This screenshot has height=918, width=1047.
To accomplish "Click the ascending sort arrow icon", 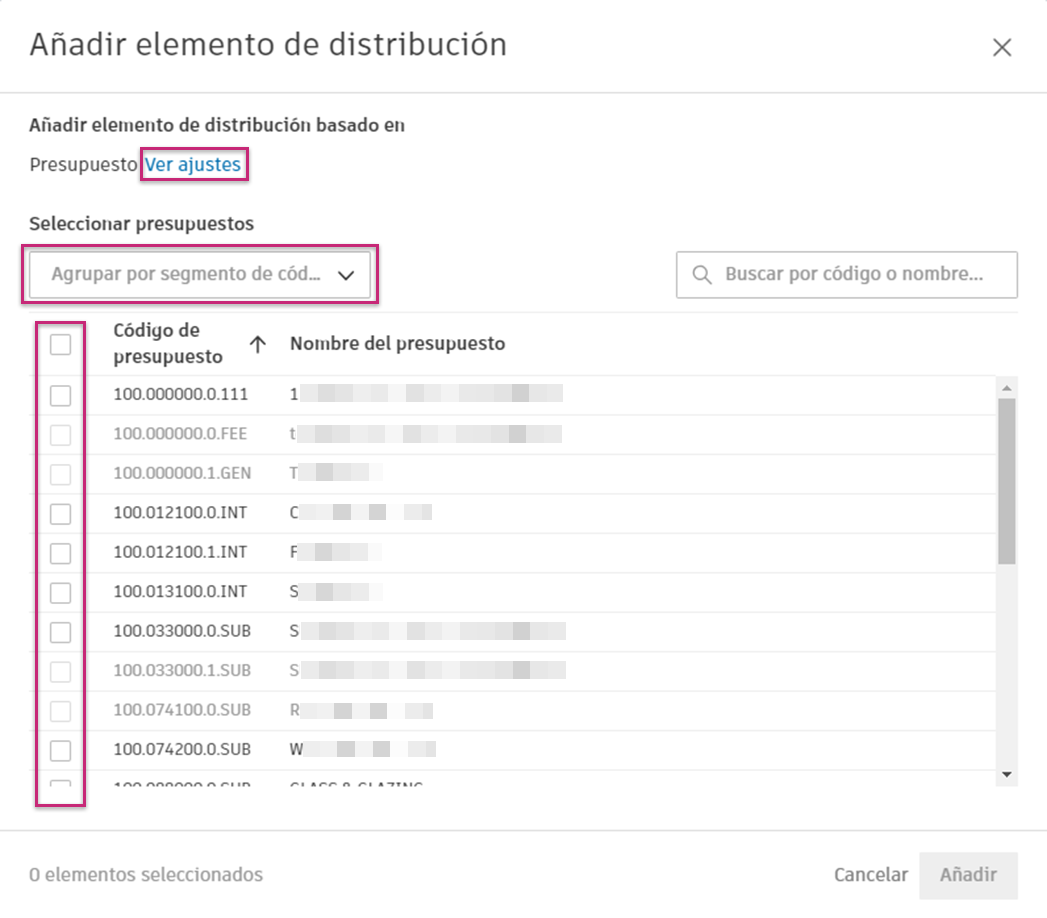I will point(258,344).
